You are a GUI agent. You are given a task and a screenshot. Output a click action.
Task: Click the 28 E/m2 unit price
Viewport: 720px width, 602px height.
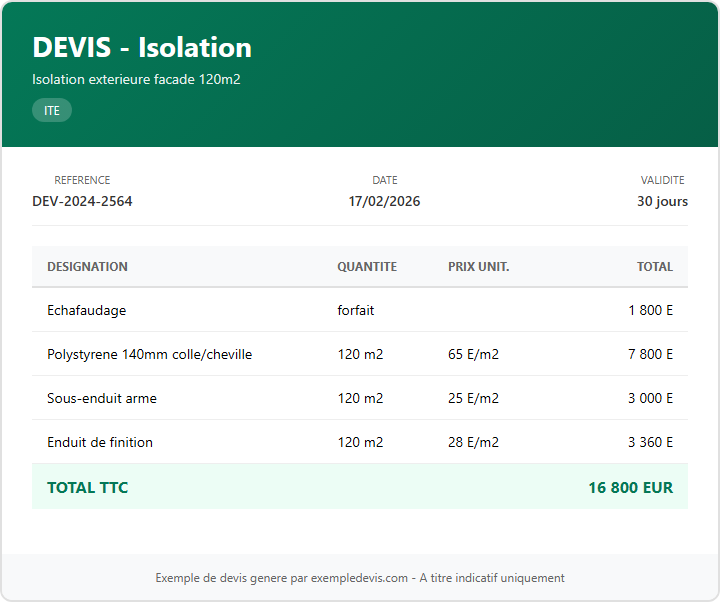click(x=473, y=442)
